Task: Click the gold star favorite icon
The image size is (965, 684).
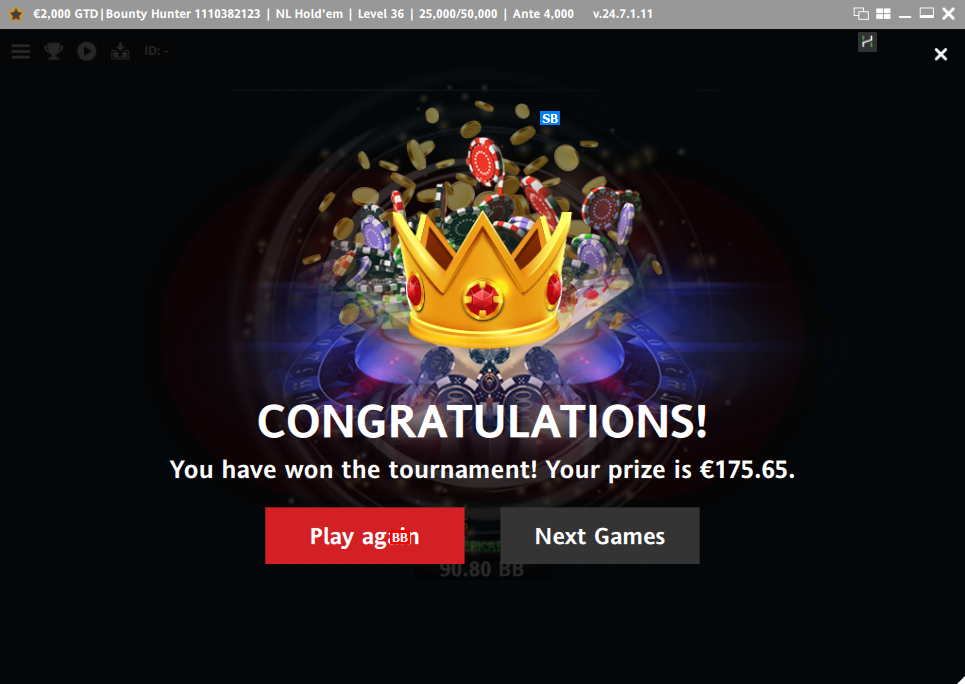Action: pos(16,14)
